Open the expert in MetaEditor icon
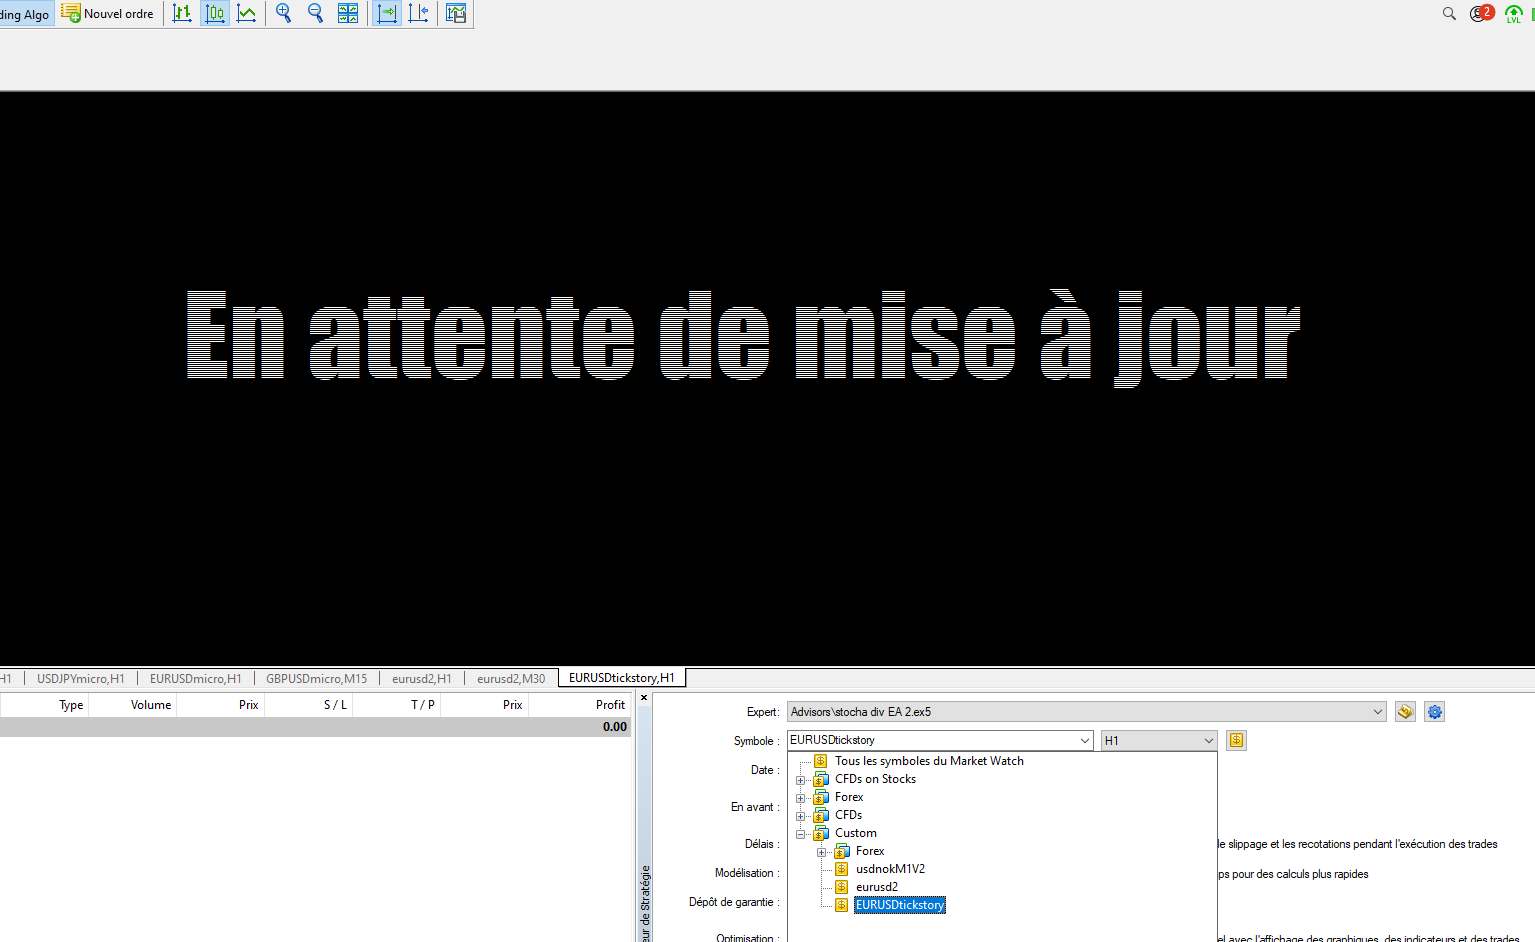The height and width of the screenshot is (942, 1535). click(x=1405, y=712)
